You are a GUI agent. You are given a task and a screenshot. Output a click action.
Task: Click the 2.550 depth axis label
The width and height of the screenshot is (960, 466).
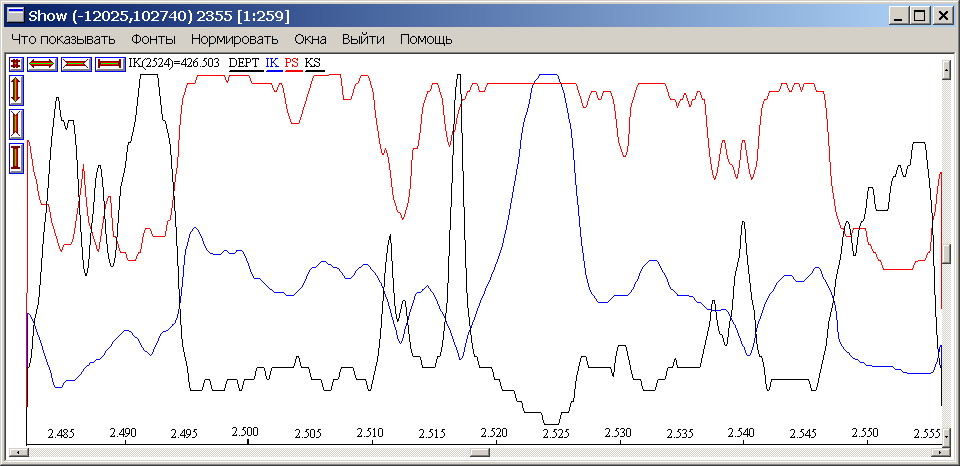coord(866,432)
